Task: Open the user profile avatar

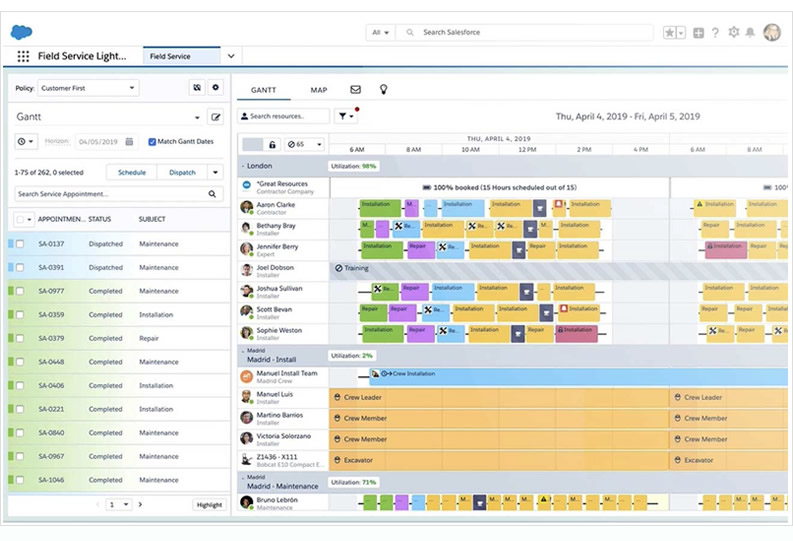Action: coord(772,32)
